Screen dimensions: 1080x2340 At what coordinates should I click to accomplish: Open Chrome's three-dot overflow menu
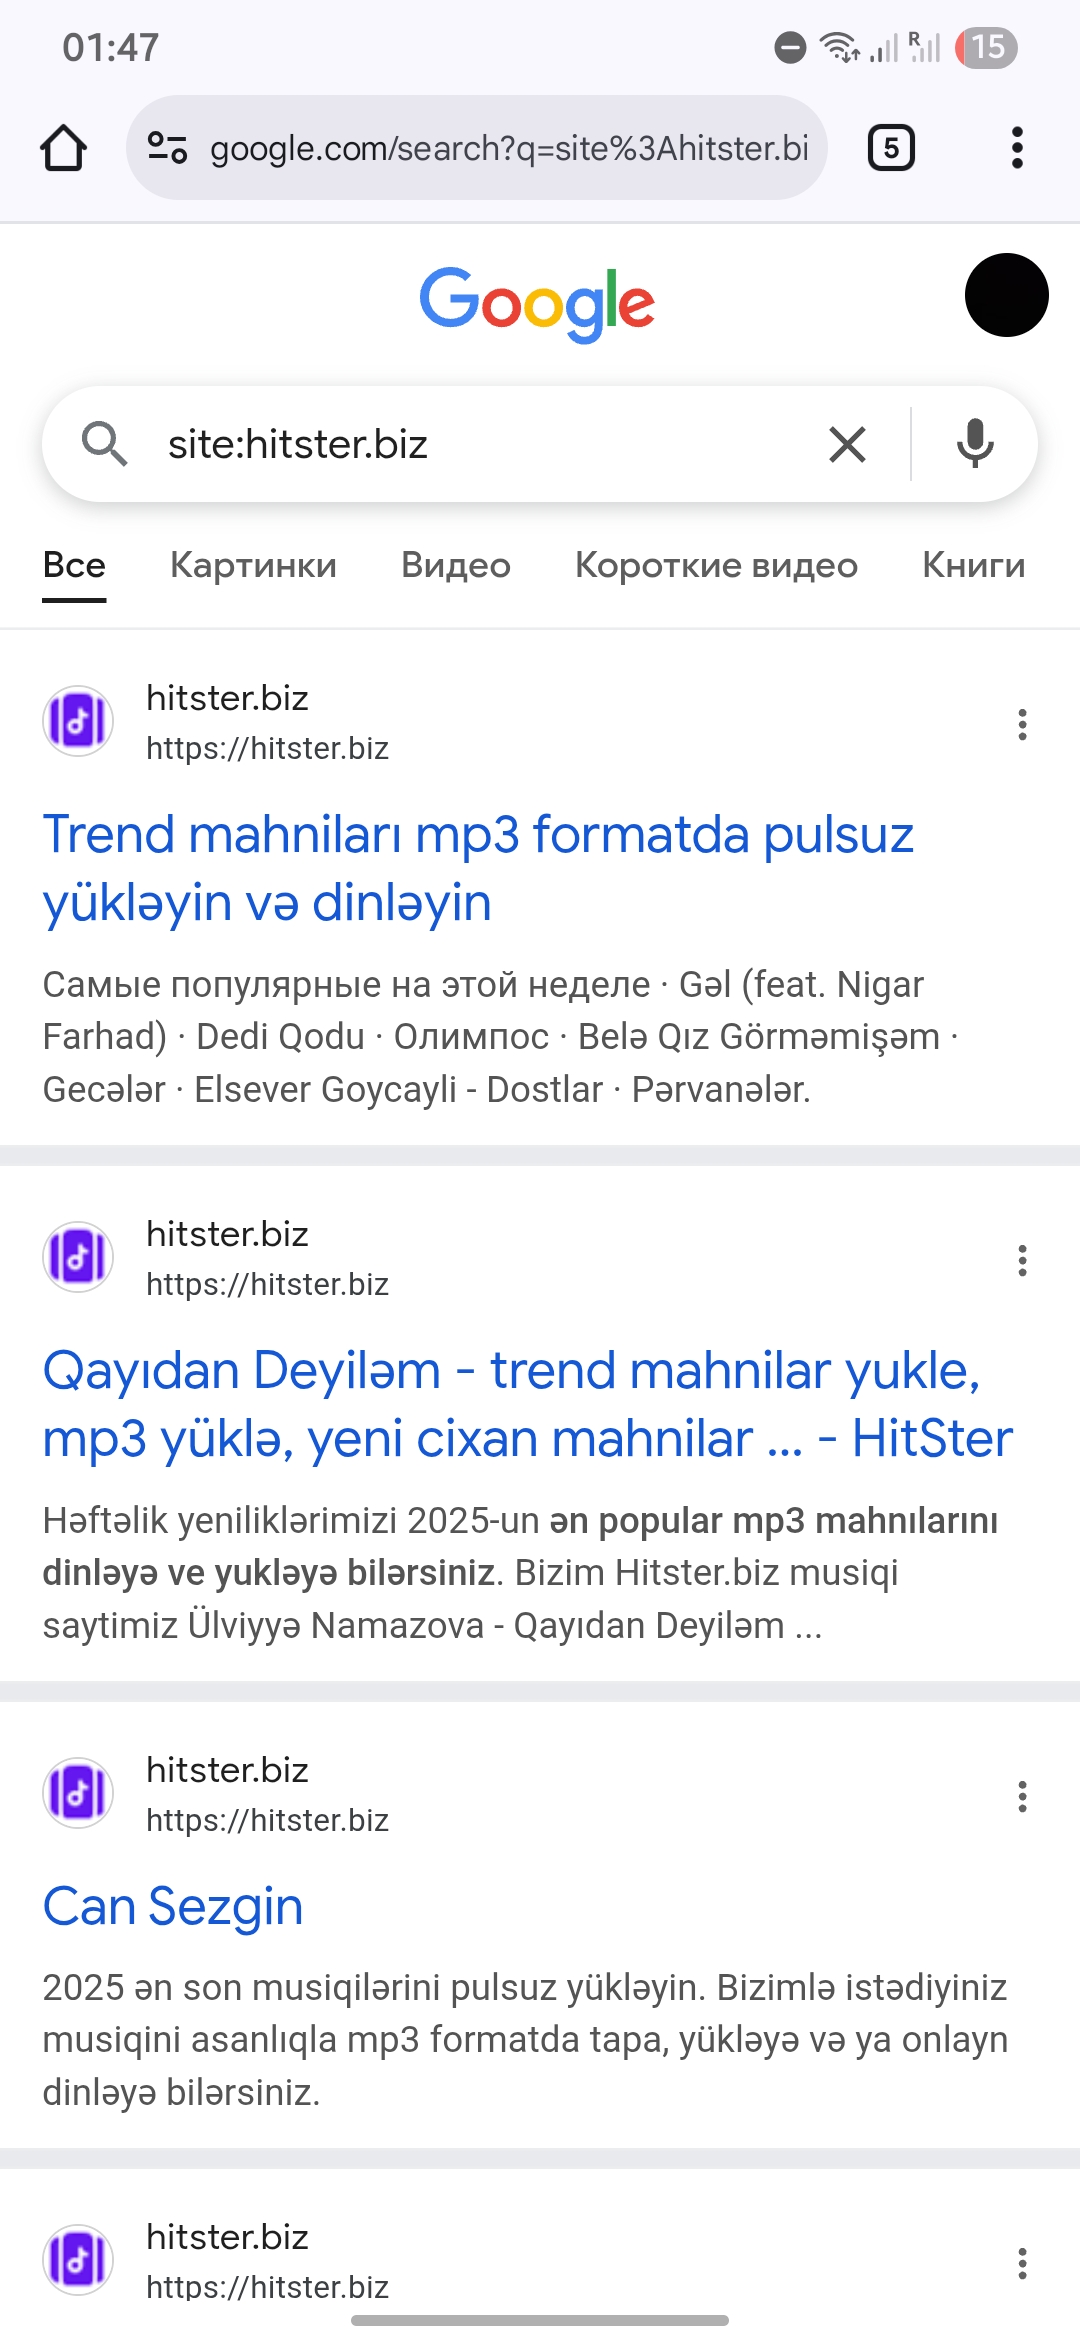pos(1017,148)
